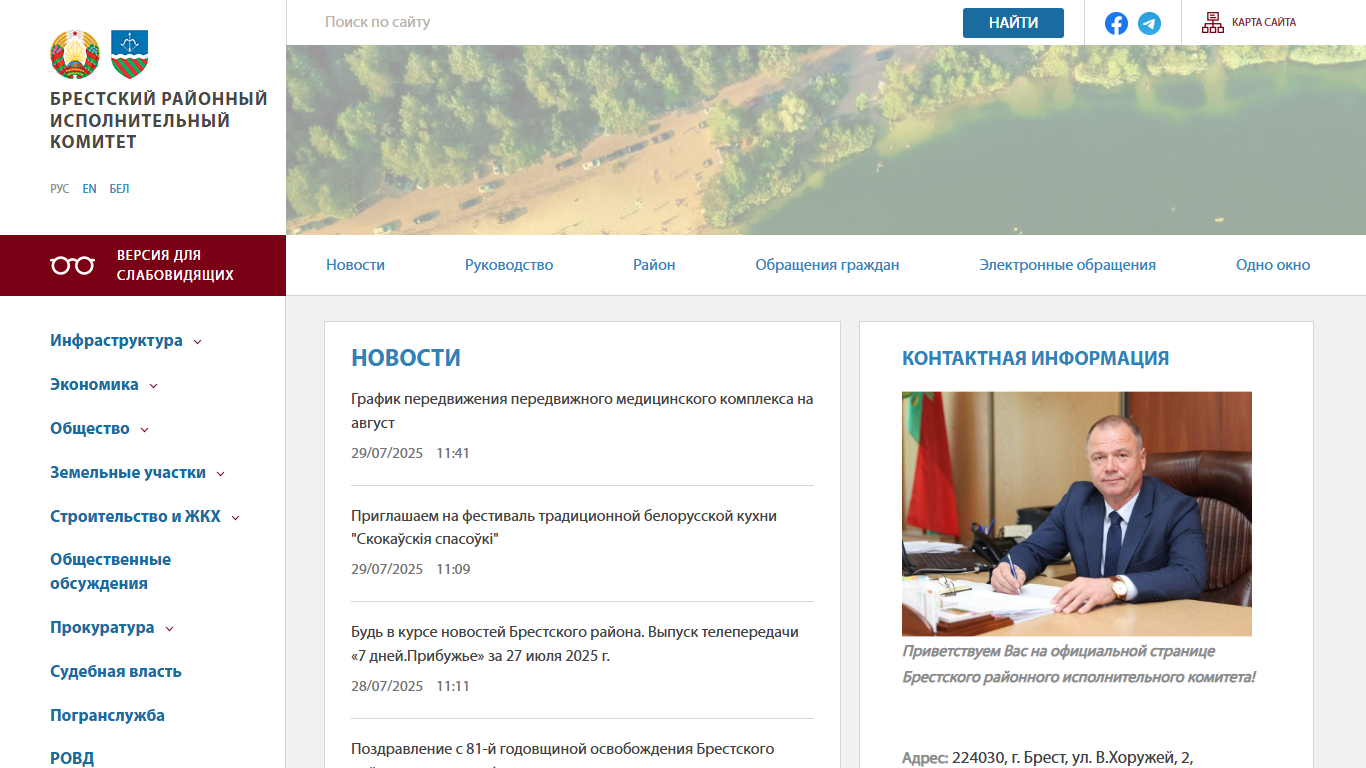Click the date 29/07/2025 11:09
1366x768 pixels.
pyautogui.click(x=410, y=570)
